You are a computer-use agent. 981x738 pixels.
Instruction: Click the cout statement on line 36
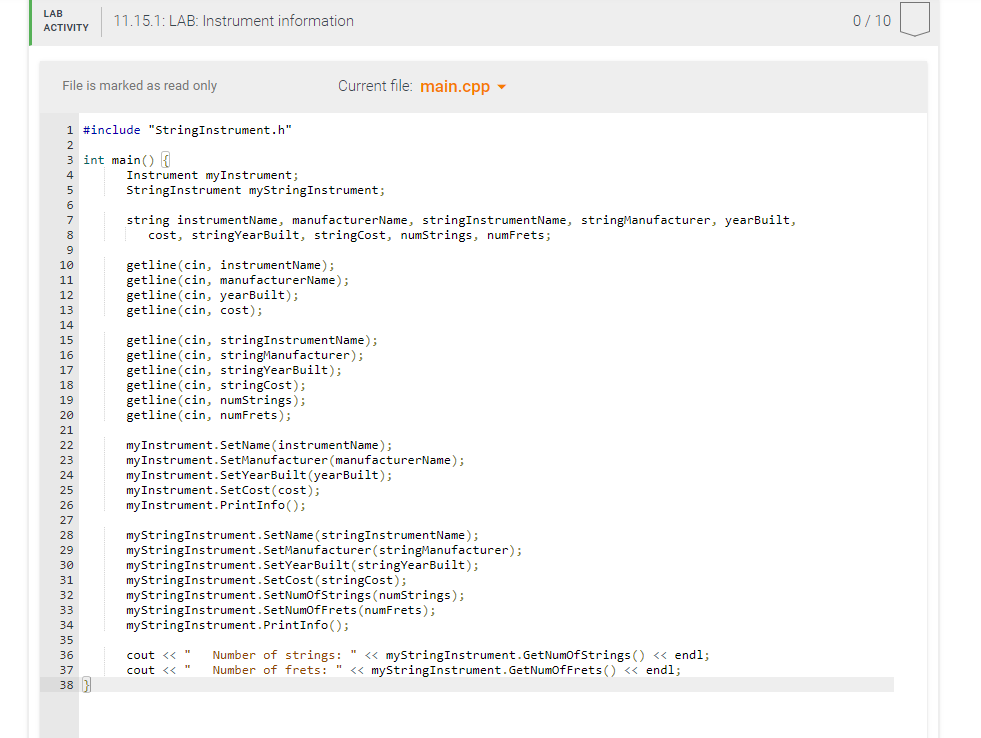click(x=300, y=654)
